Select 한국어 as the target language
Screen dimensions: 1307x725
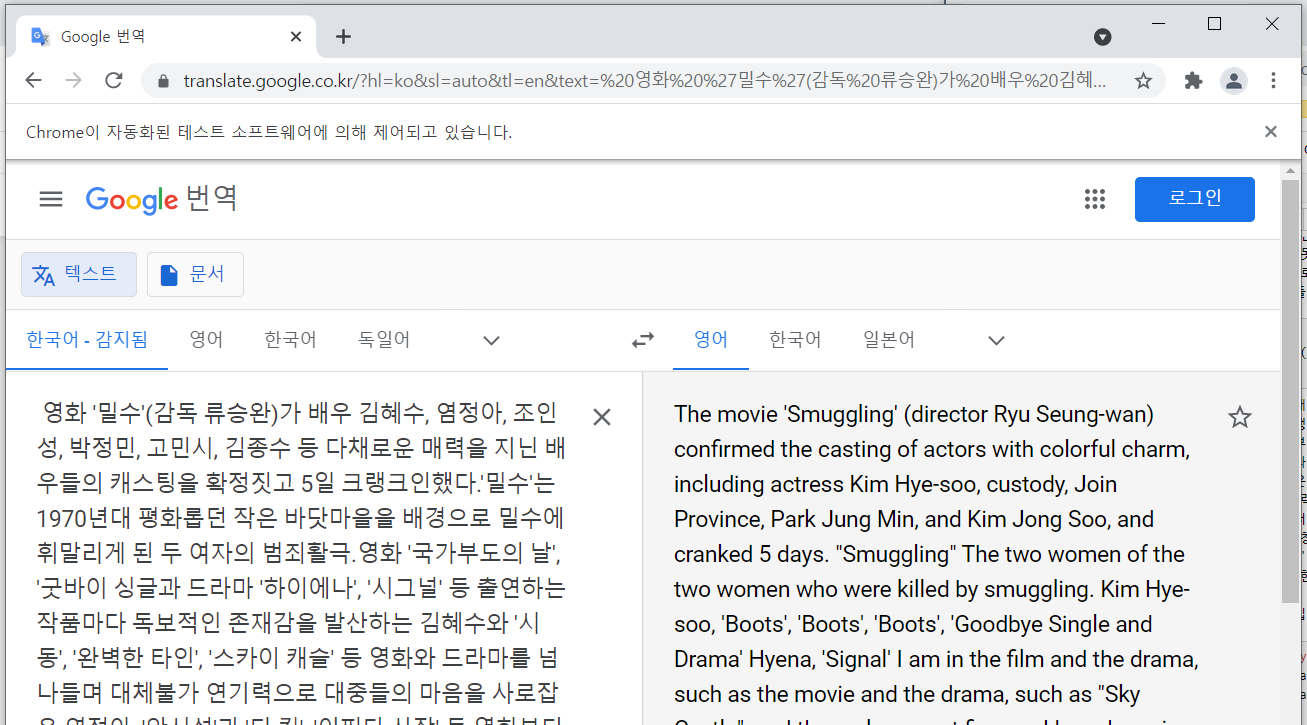pos(795,340)
